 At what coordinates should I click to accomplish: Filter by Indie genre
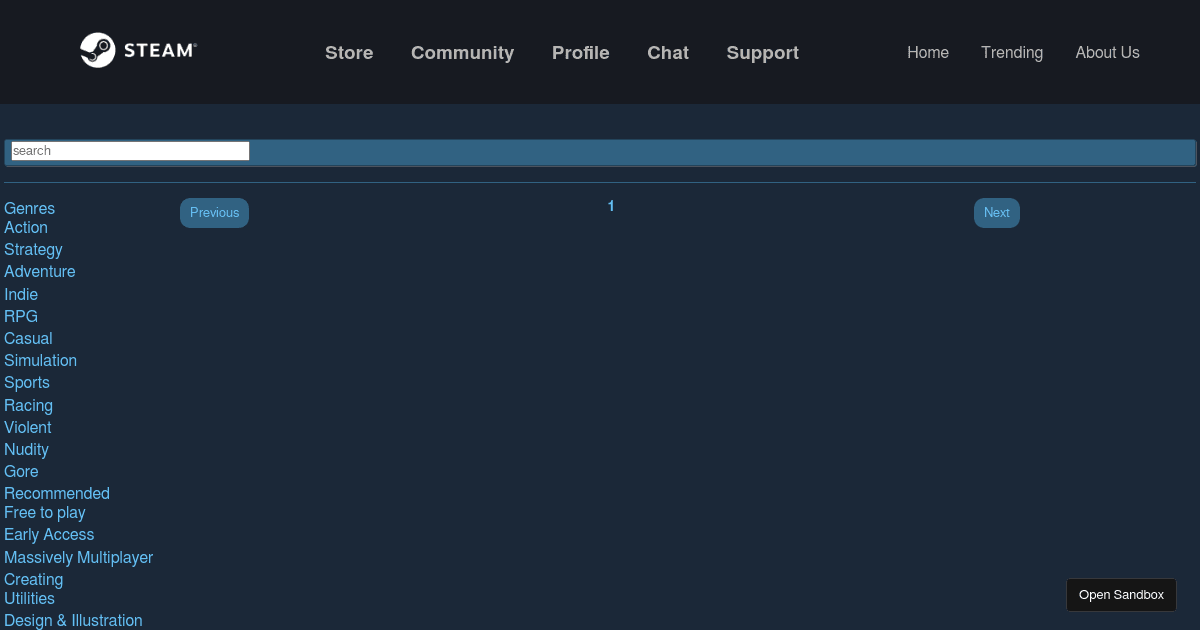(x=21, y=294)
